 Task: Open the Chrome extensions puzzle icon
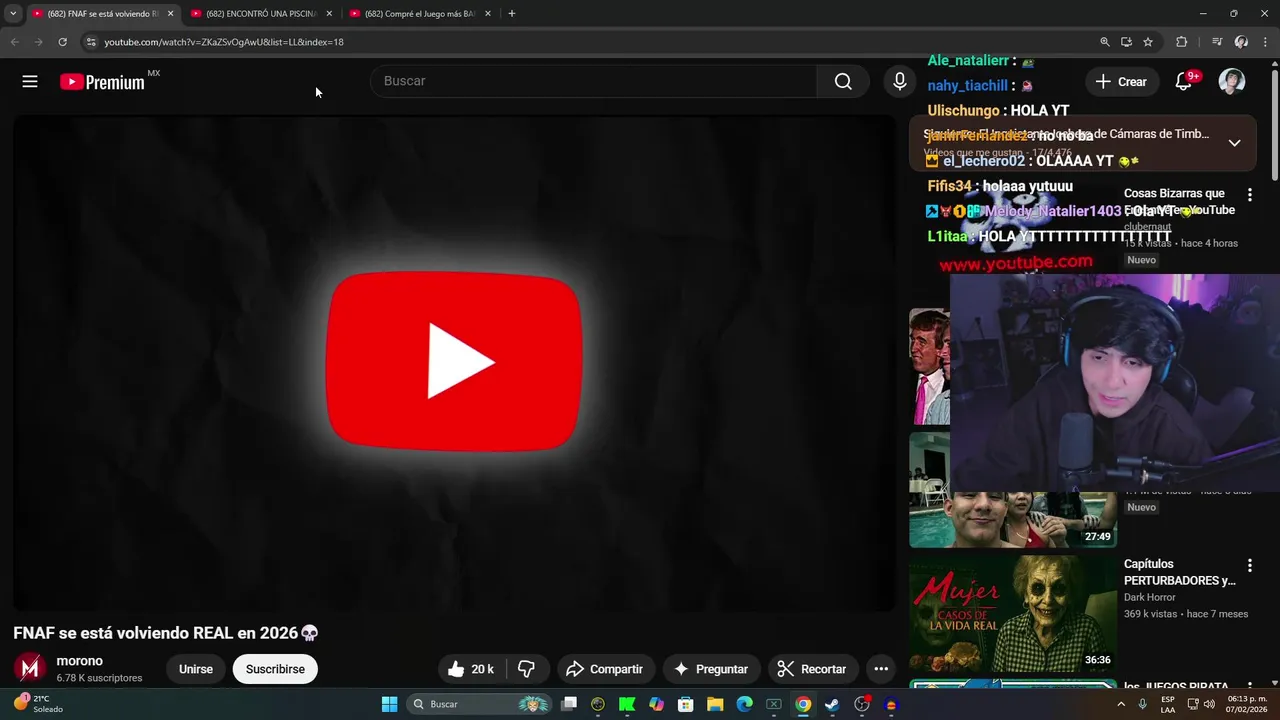(x=1182, y=42)
